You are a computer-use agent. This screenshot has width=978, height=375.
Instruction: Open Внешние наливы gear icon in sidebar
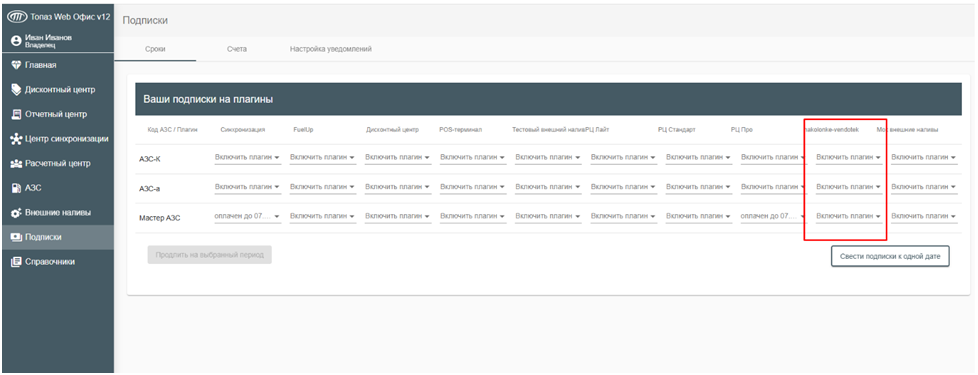click(17, 213)
